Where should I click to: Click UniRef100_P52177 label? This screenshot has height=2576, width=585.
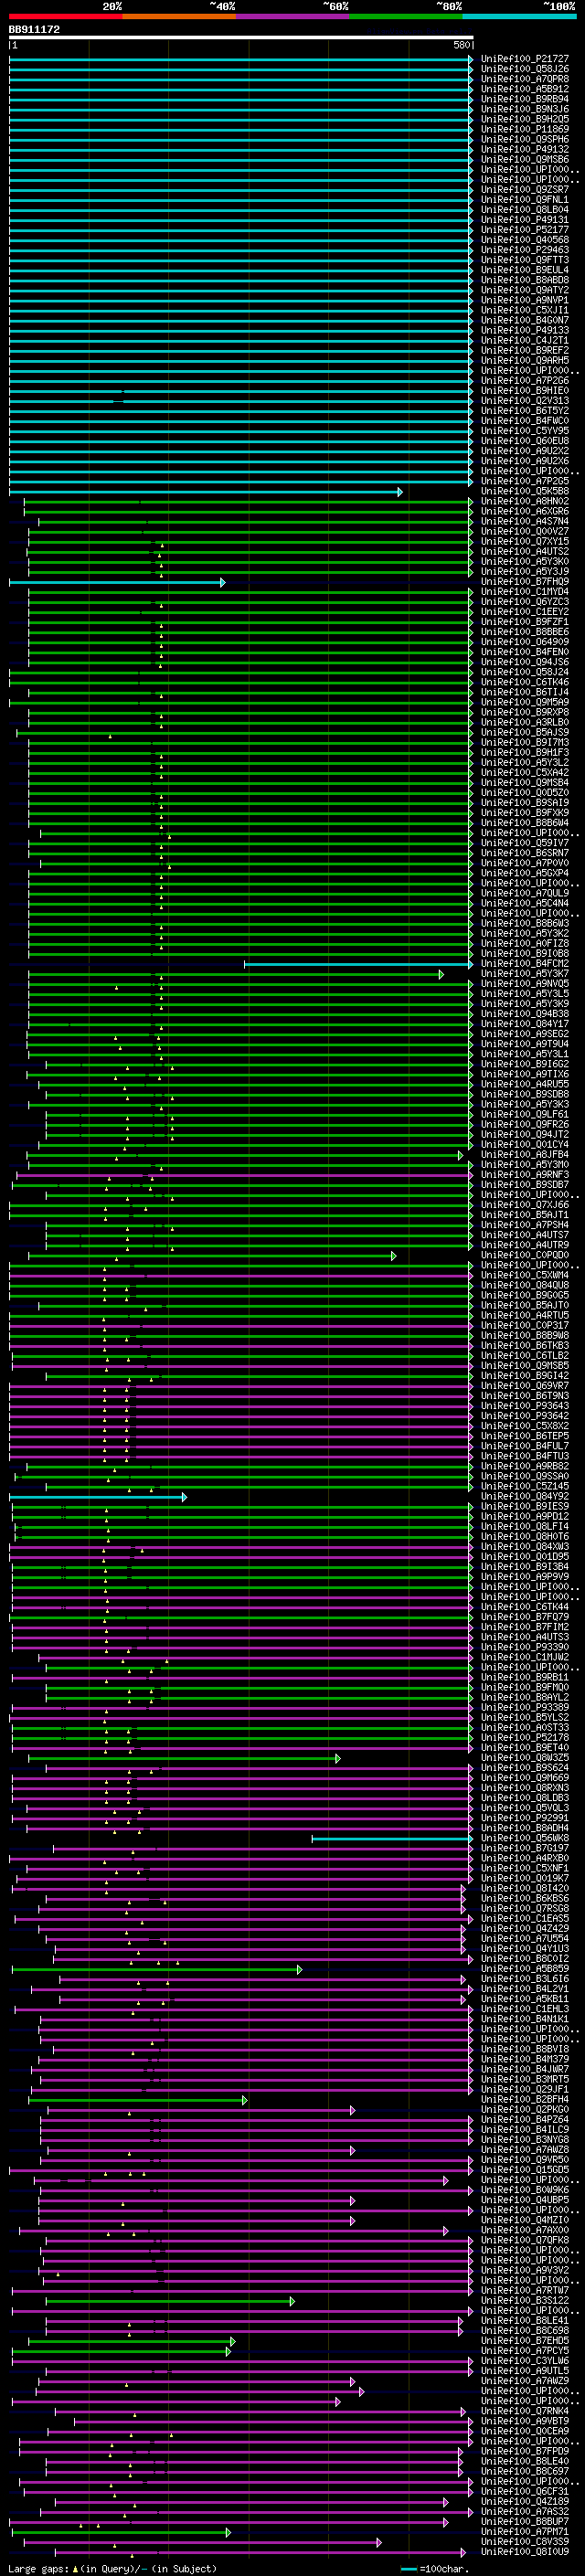pos(524,230)
